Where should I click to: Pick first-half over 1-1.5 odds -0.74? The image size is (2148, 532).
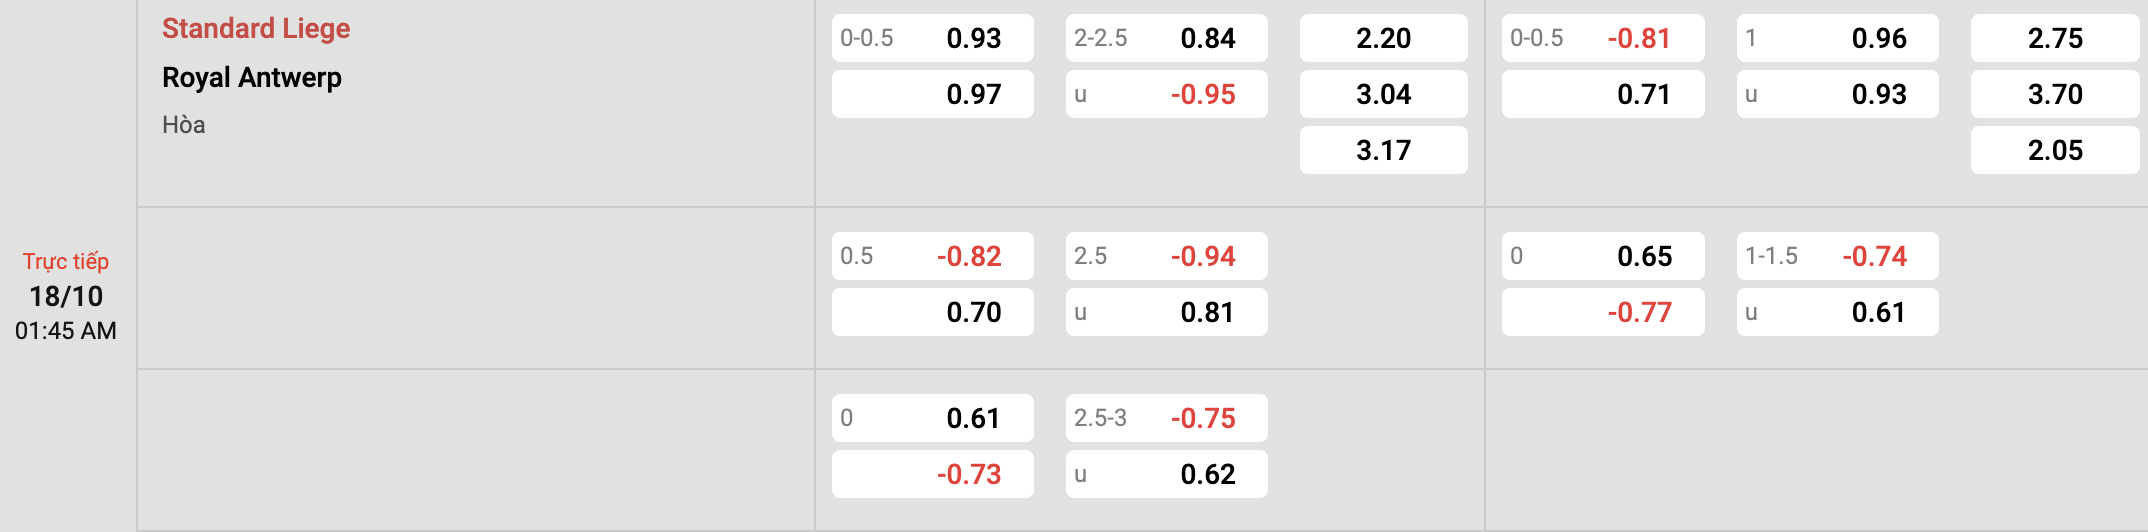coord(1838,256)
